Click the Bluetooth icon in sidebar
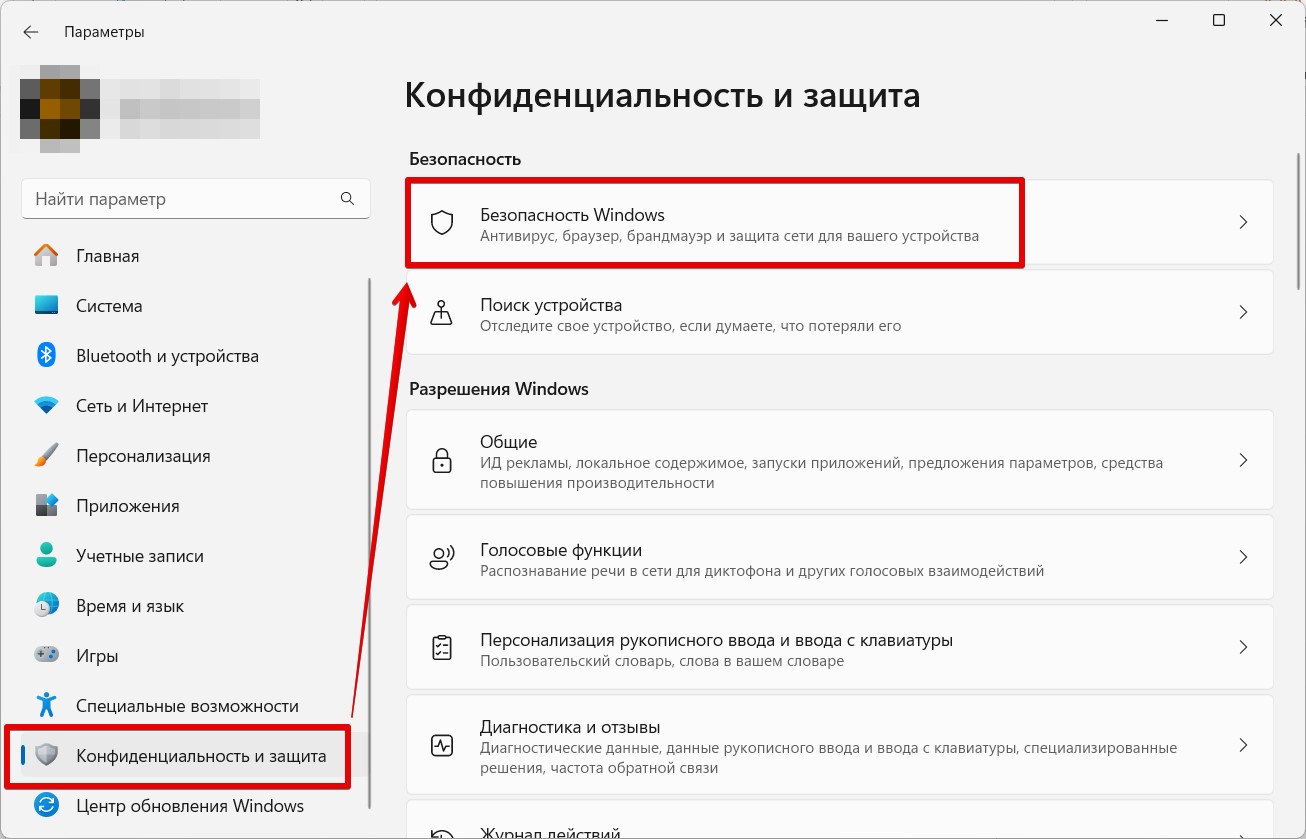 click(46, 355)
